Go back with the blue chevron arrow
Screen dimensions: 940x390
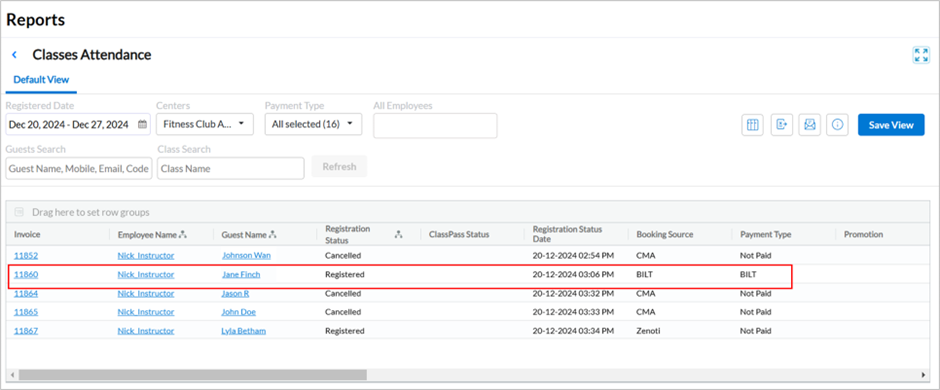coord(15,55)
